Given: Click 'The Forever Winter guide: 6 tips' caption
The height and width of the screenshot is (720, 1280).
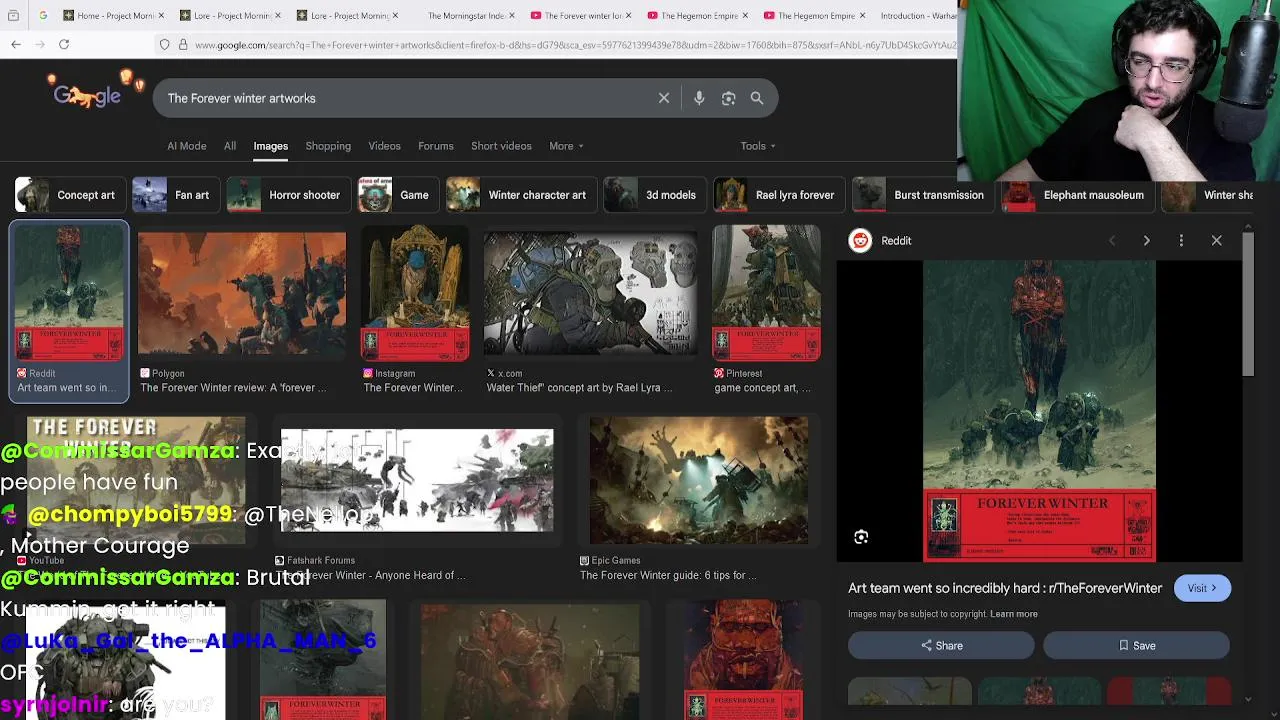Looking at the screenshot, I should tap(668, 575).
